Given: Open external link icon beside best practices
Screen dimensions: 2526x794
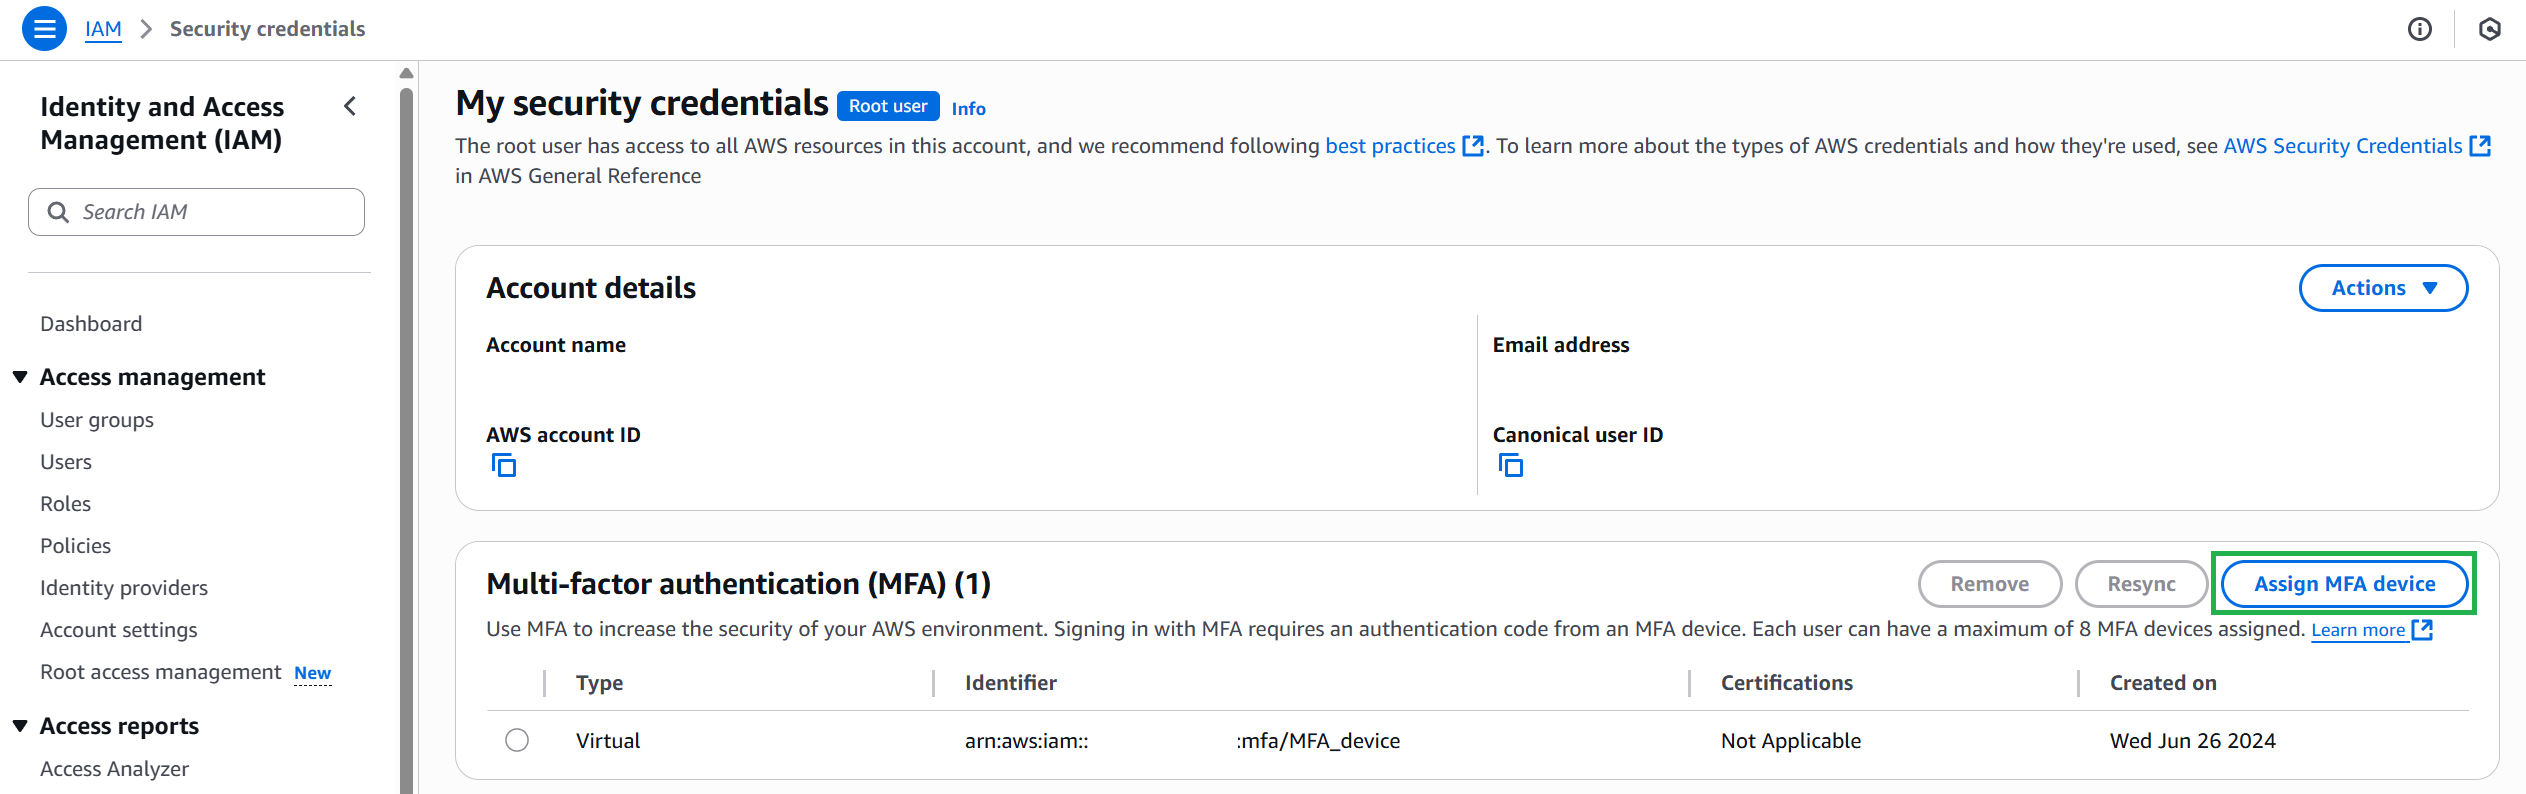Looking at the screenshot, I should [1473, 146].
